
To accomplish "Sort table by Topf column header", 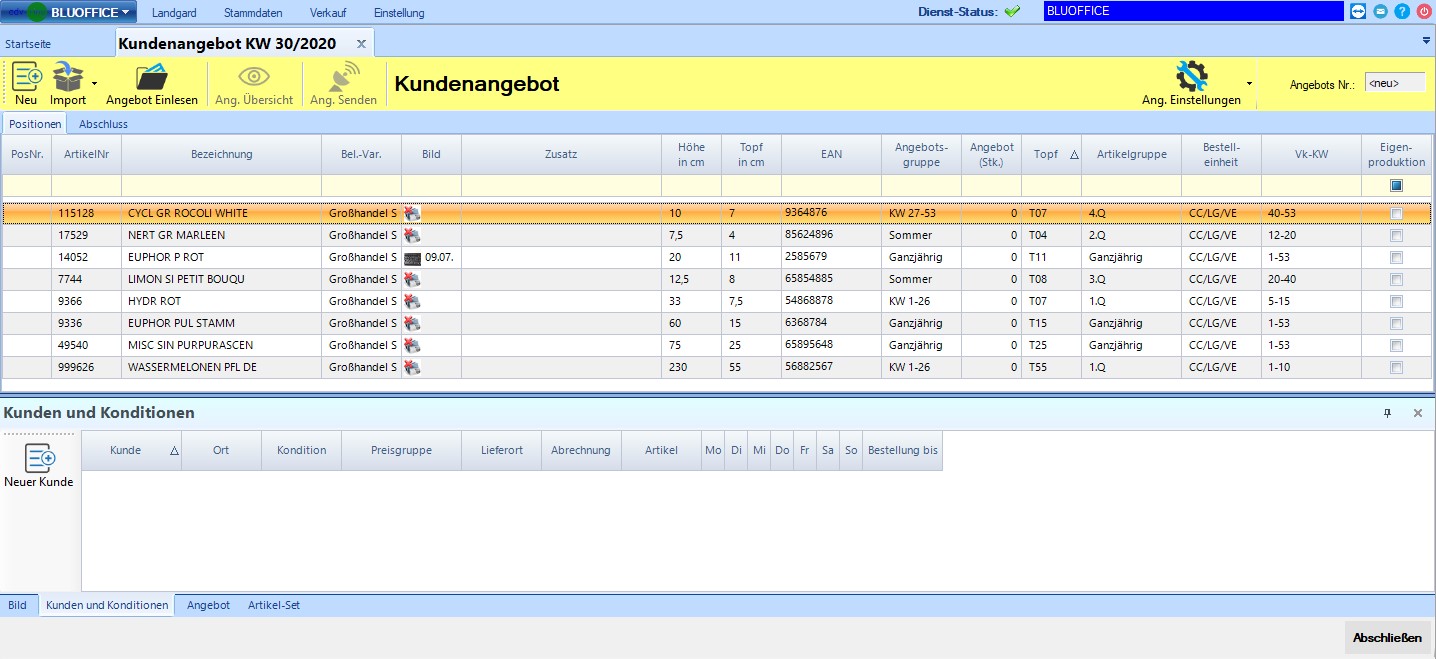I will 1050,154.
